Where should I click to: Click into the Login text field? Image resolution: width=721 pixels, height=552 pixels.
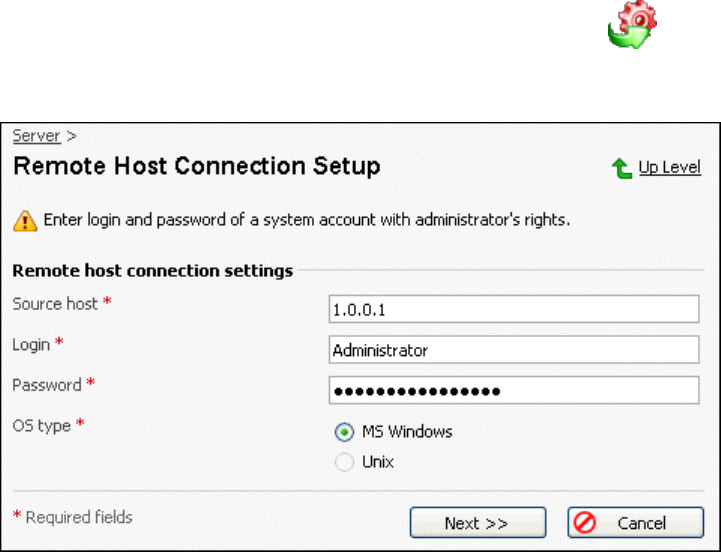point(513,350)
